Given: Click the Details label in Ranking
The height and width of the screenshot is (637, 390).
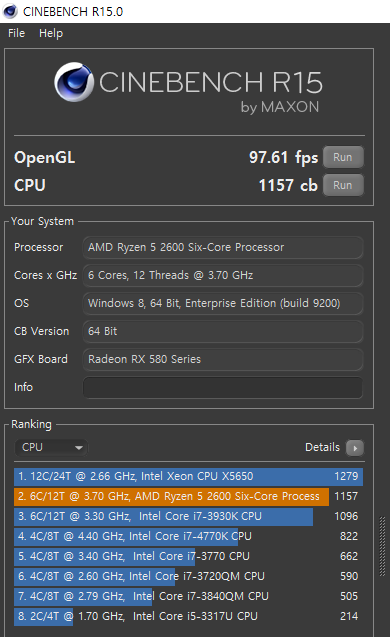Looking at the screenshot, I should coord(322,447).
